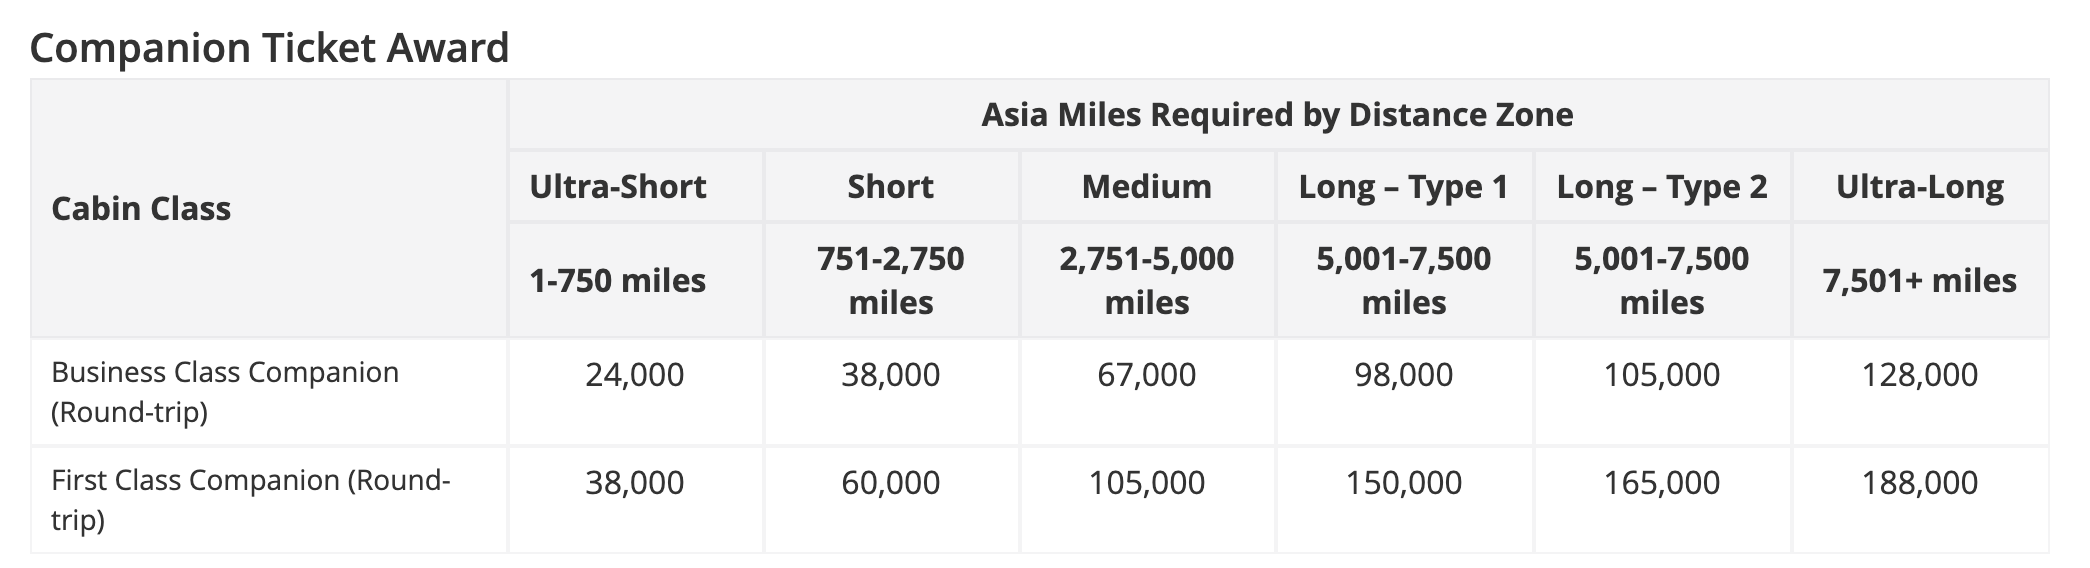
Task: Select the Short zone header
Action: click(x=891, y=186)
